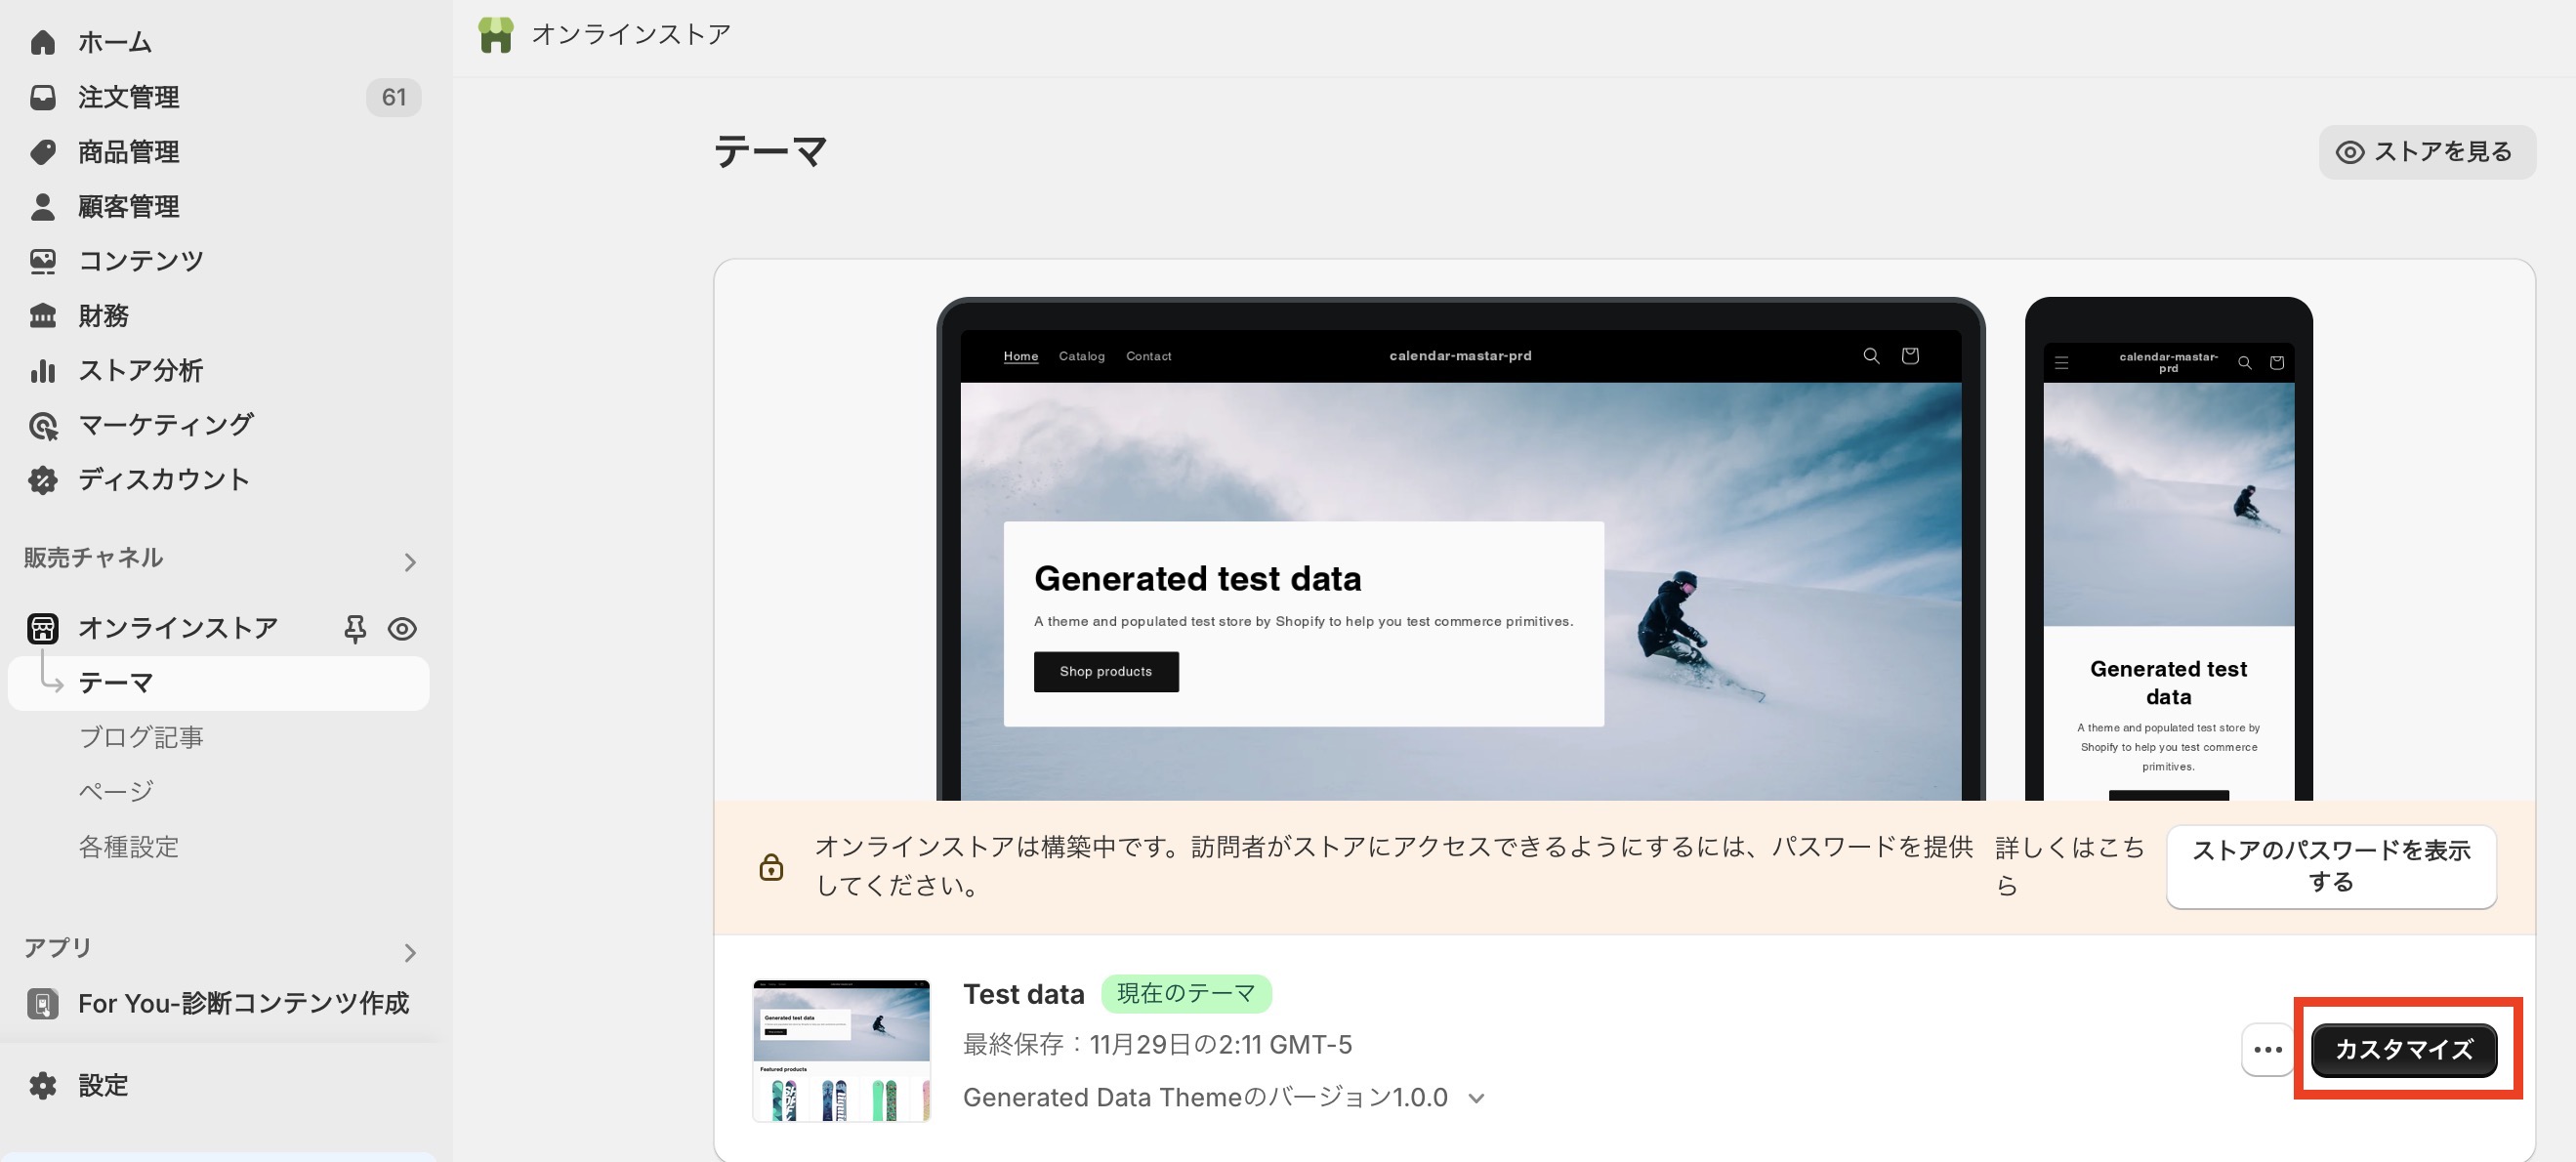Open 設定 at the bottom of the sidebar

point(103,1084)
